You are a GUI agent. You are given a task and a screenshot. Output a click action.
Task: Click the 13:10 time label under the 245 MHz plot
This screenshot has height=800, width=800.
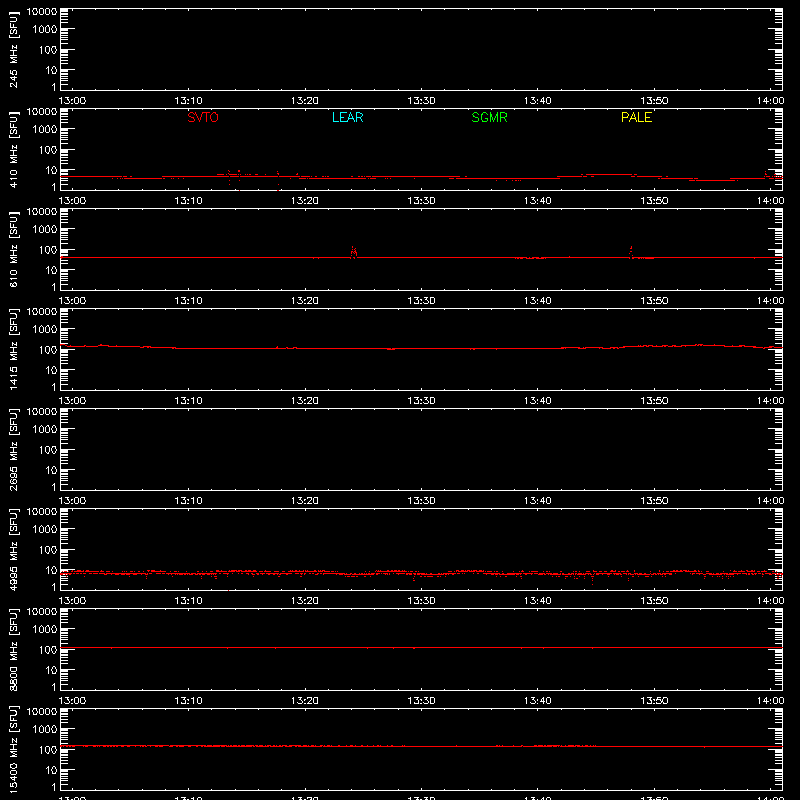click(188, 101)
